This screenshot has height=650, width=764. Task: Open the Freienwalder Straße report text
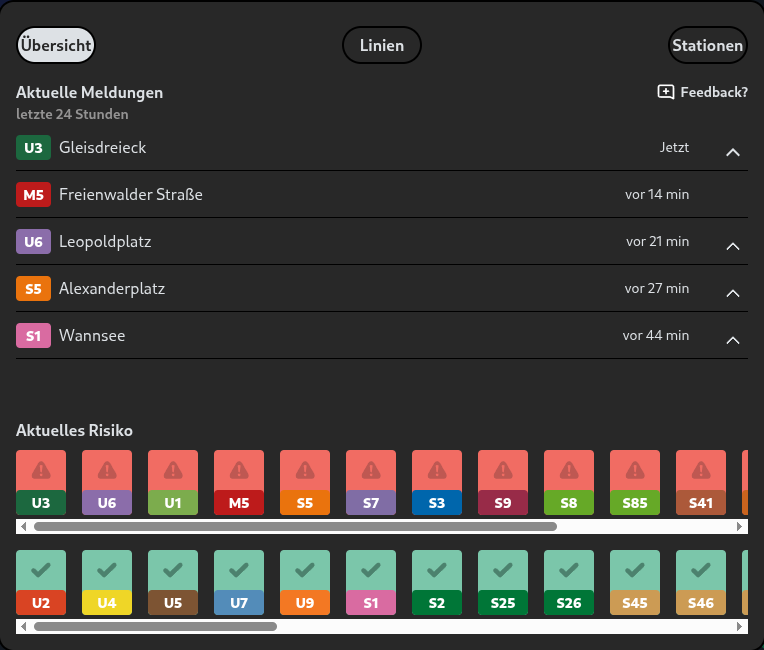click(131, 194)
